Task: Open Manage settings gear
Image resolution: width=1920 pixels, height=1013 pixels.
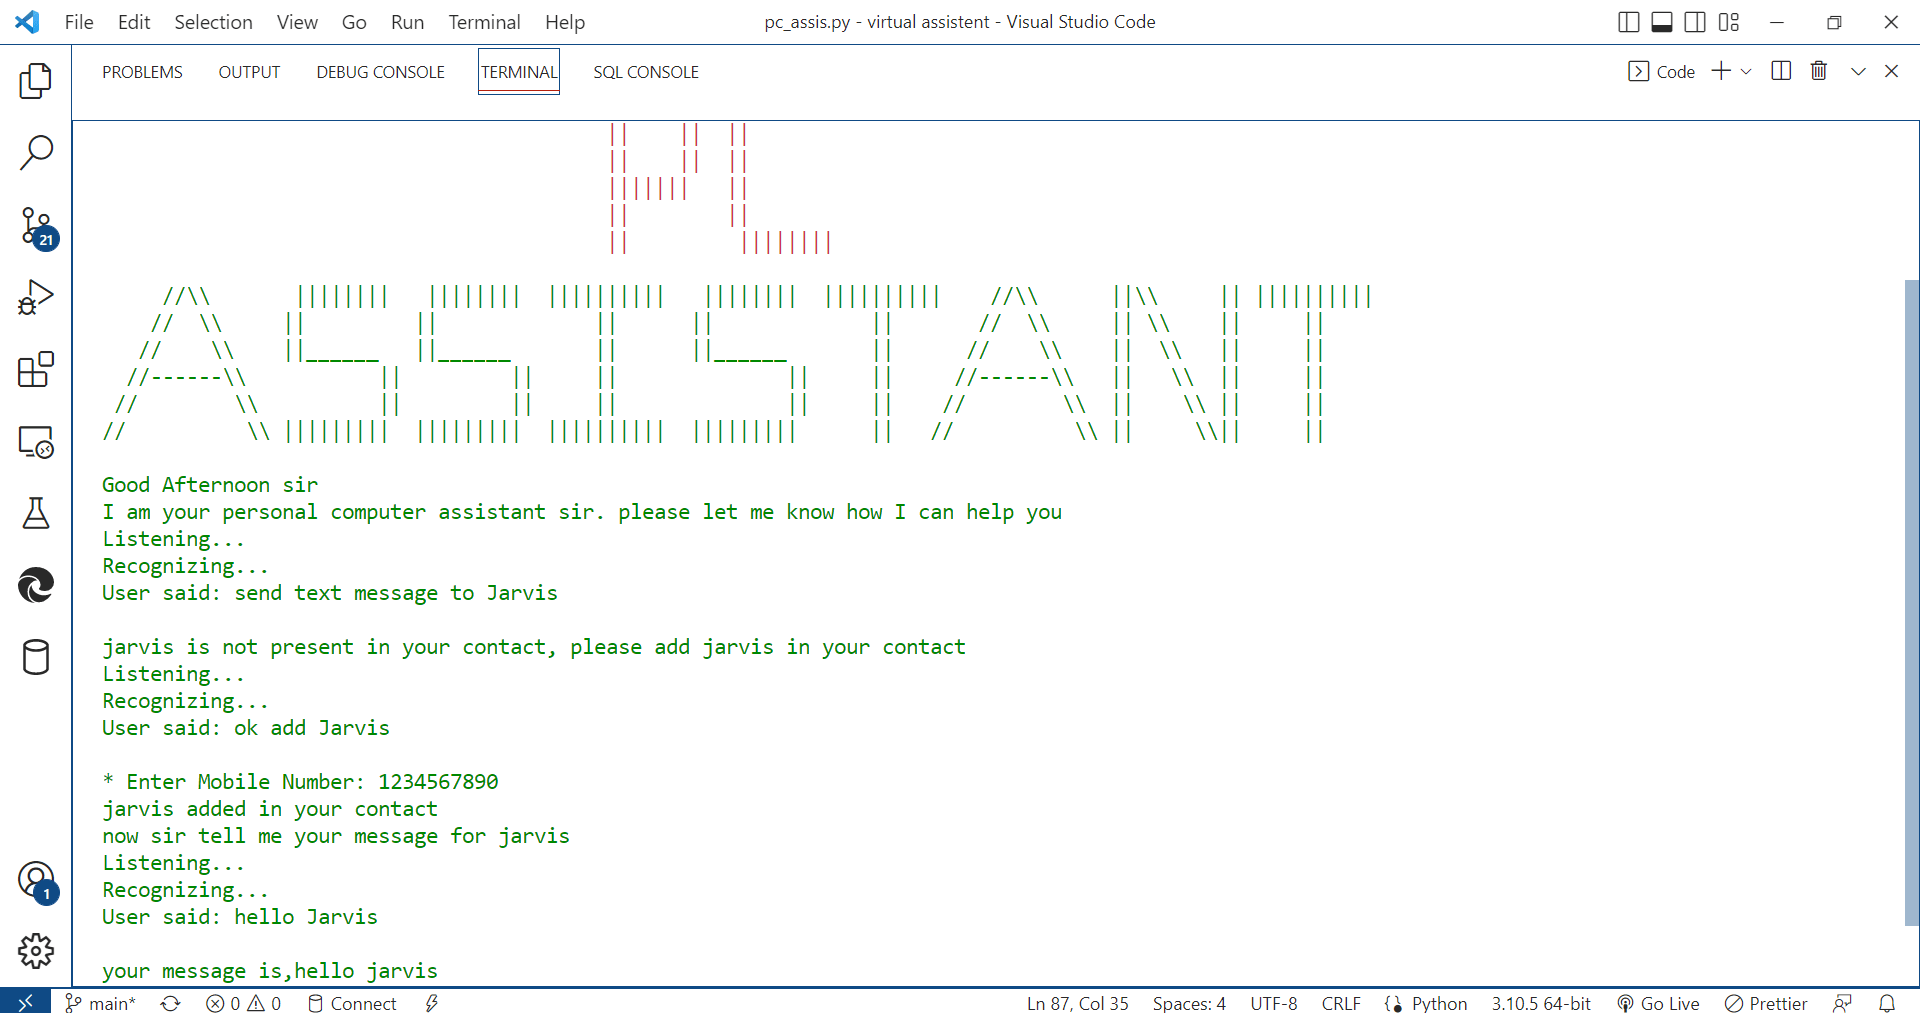Action: 36,951
